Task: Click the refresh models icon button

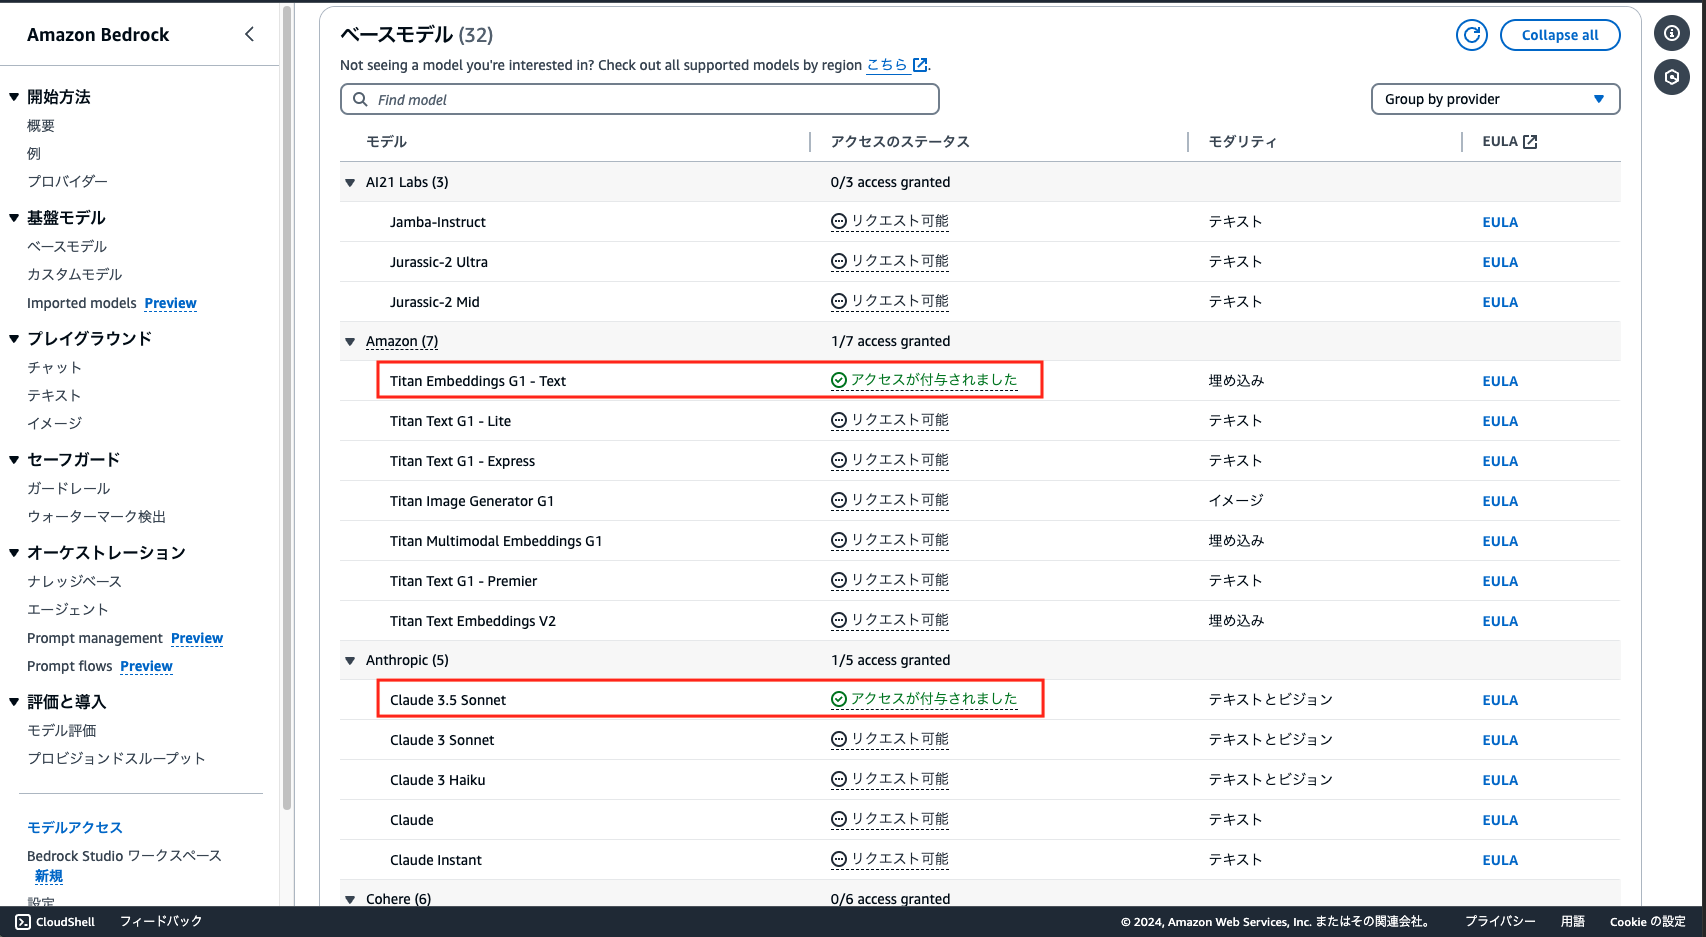Action: pos(1471,35)
